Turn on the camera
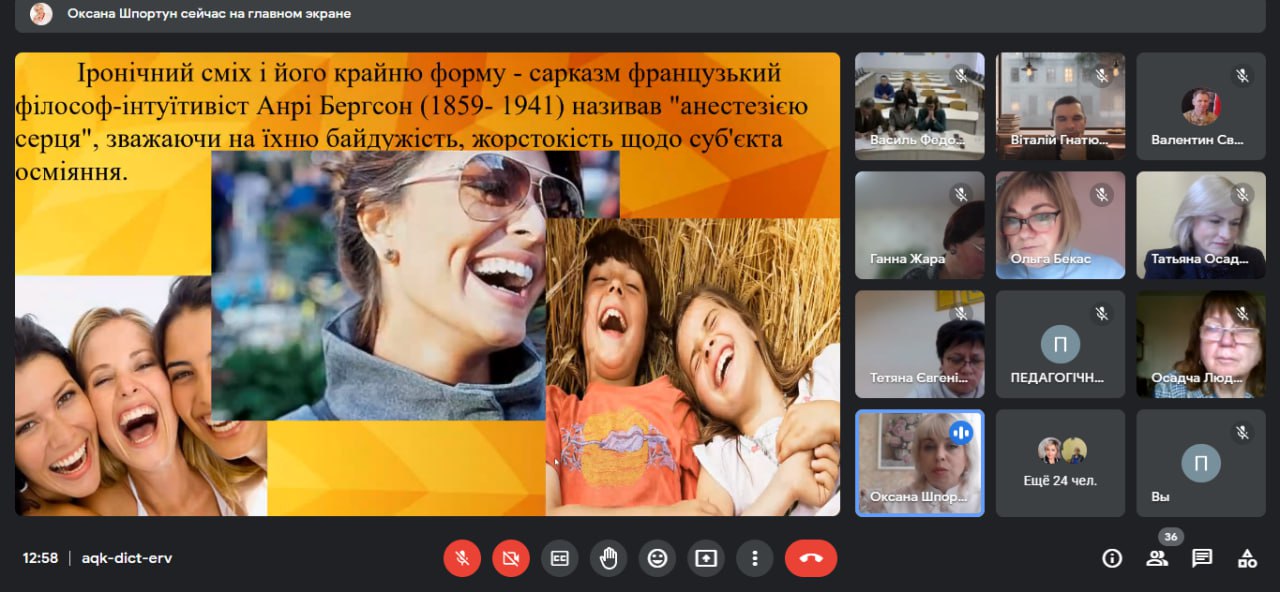1280x592 pixels. click(x=511, y=559)
